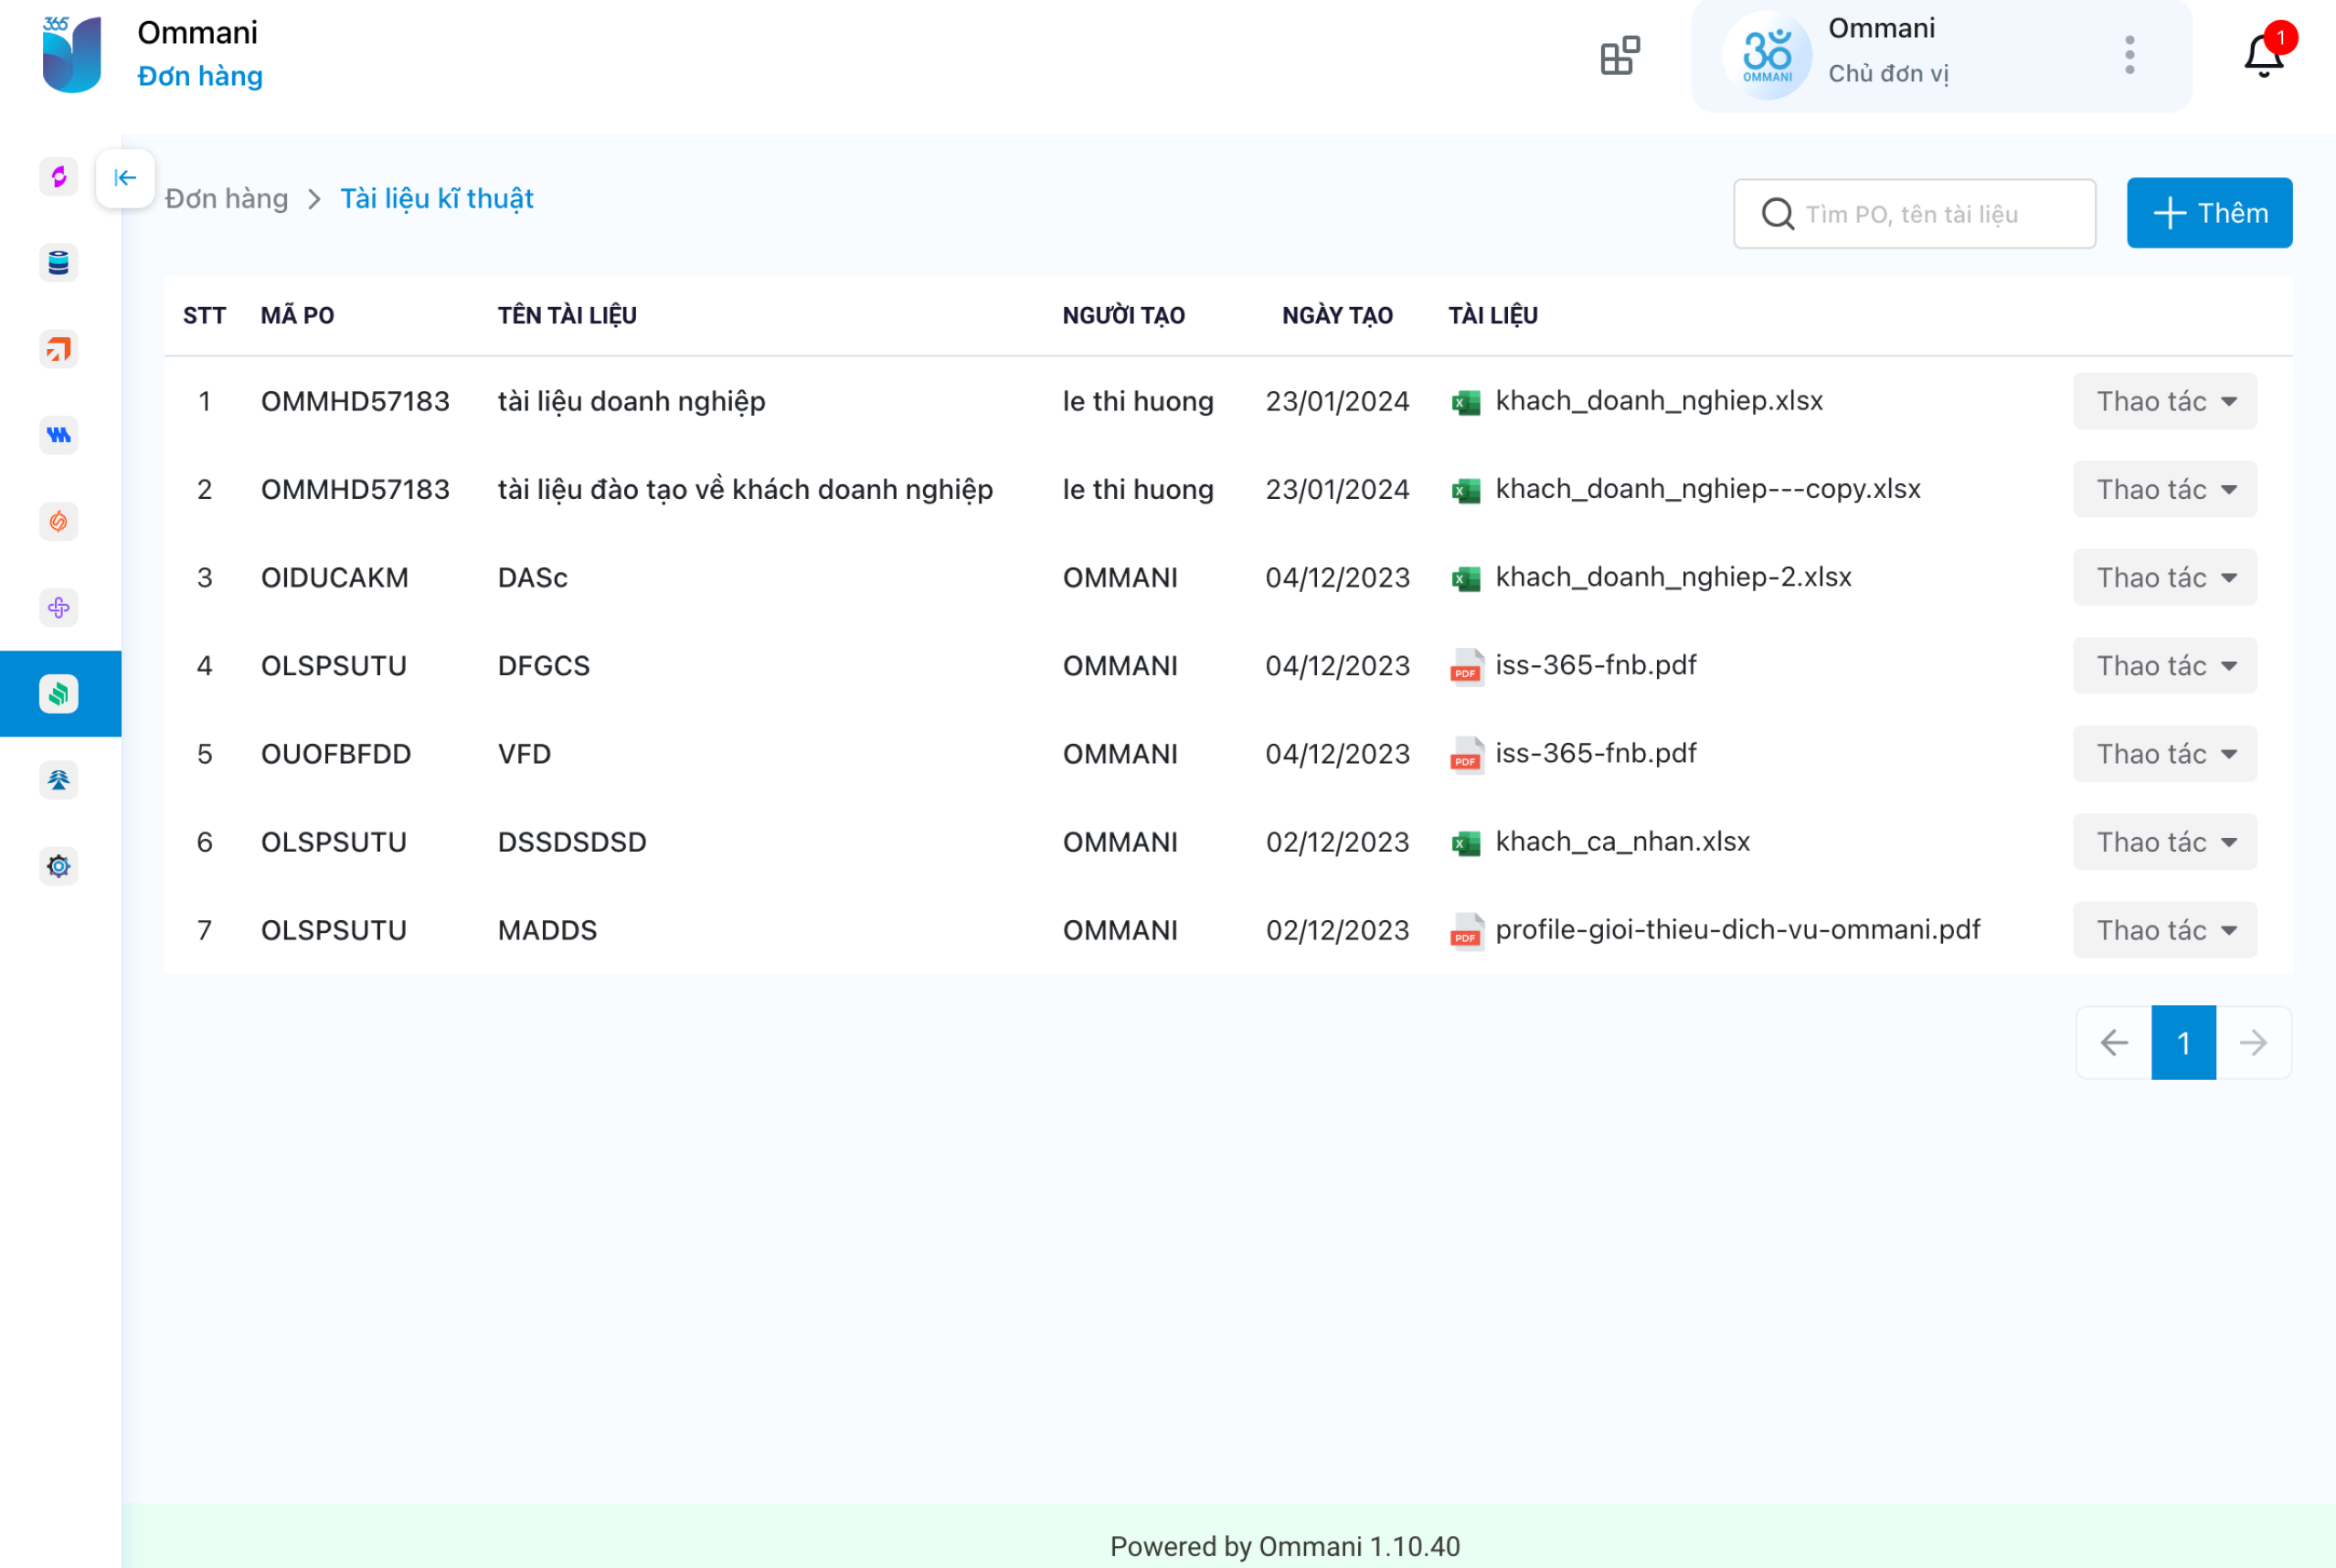This screenshot has width=2336, height=1568.
Task: Open khach_ca_nhan.xlsx file link
Action: tap(1621, 842)
